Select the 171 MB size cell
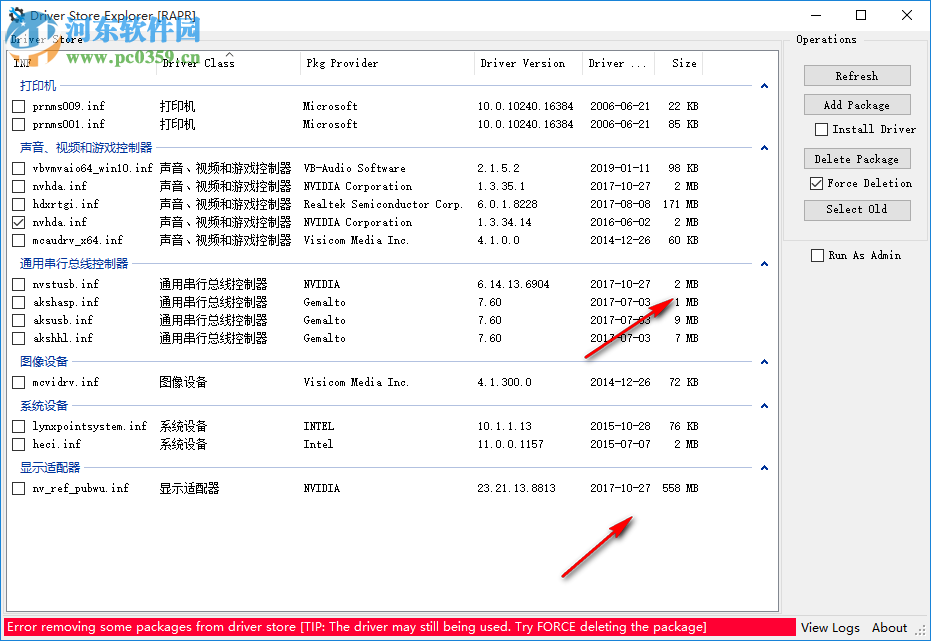Image resolution: width=931 pixels, height=641 pixels. [681, 204]
